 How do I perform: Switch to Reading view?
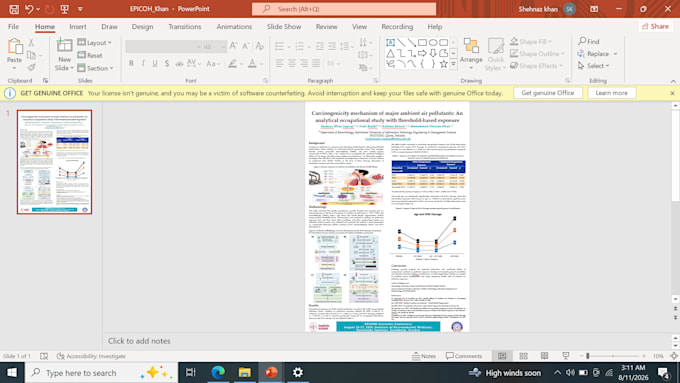click(544, 356)
